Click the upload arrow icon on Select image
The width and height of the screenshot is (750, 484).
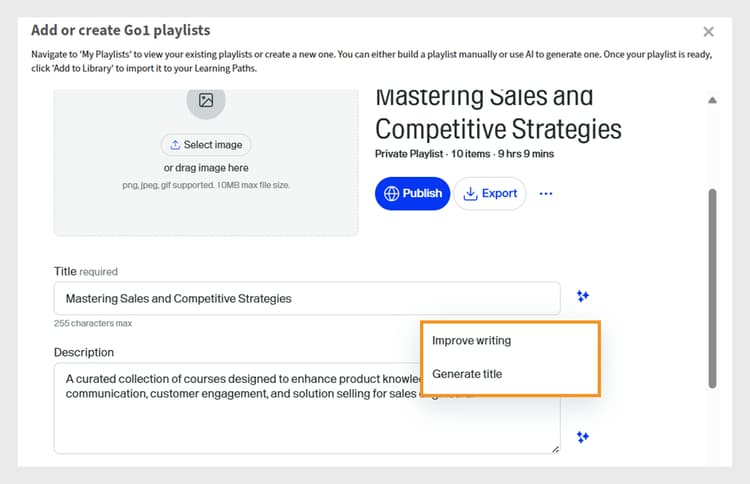(176, 145)
